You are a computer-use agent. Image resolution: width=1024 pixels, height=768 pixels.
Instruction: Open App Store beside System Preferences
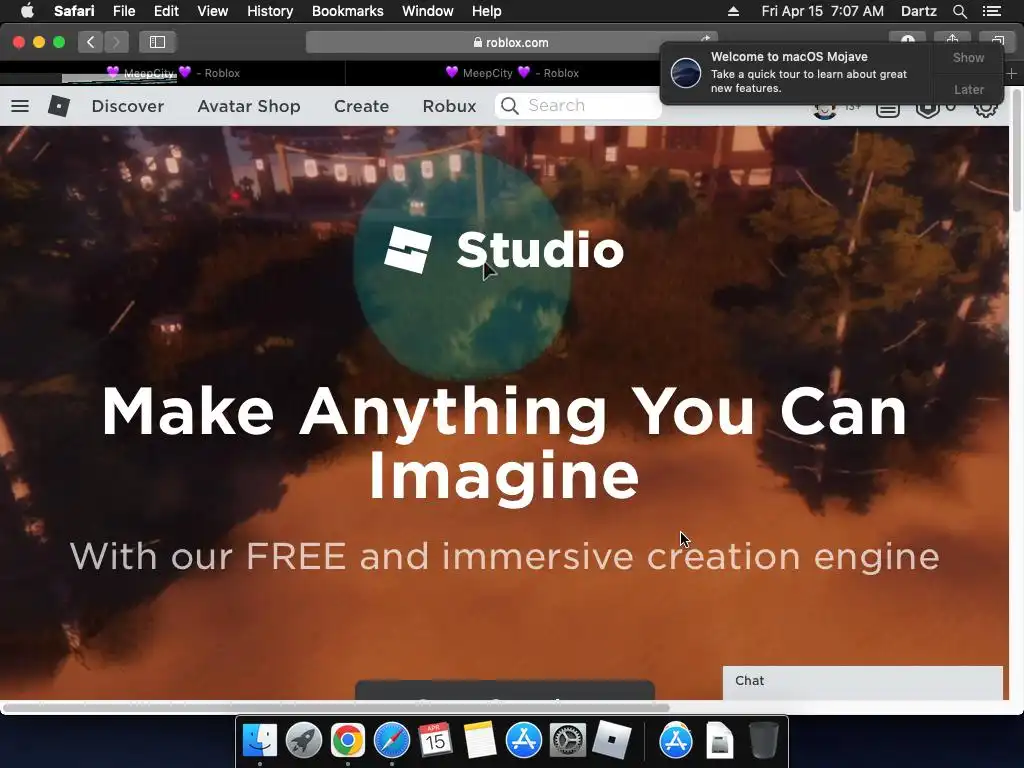(524, 741)
